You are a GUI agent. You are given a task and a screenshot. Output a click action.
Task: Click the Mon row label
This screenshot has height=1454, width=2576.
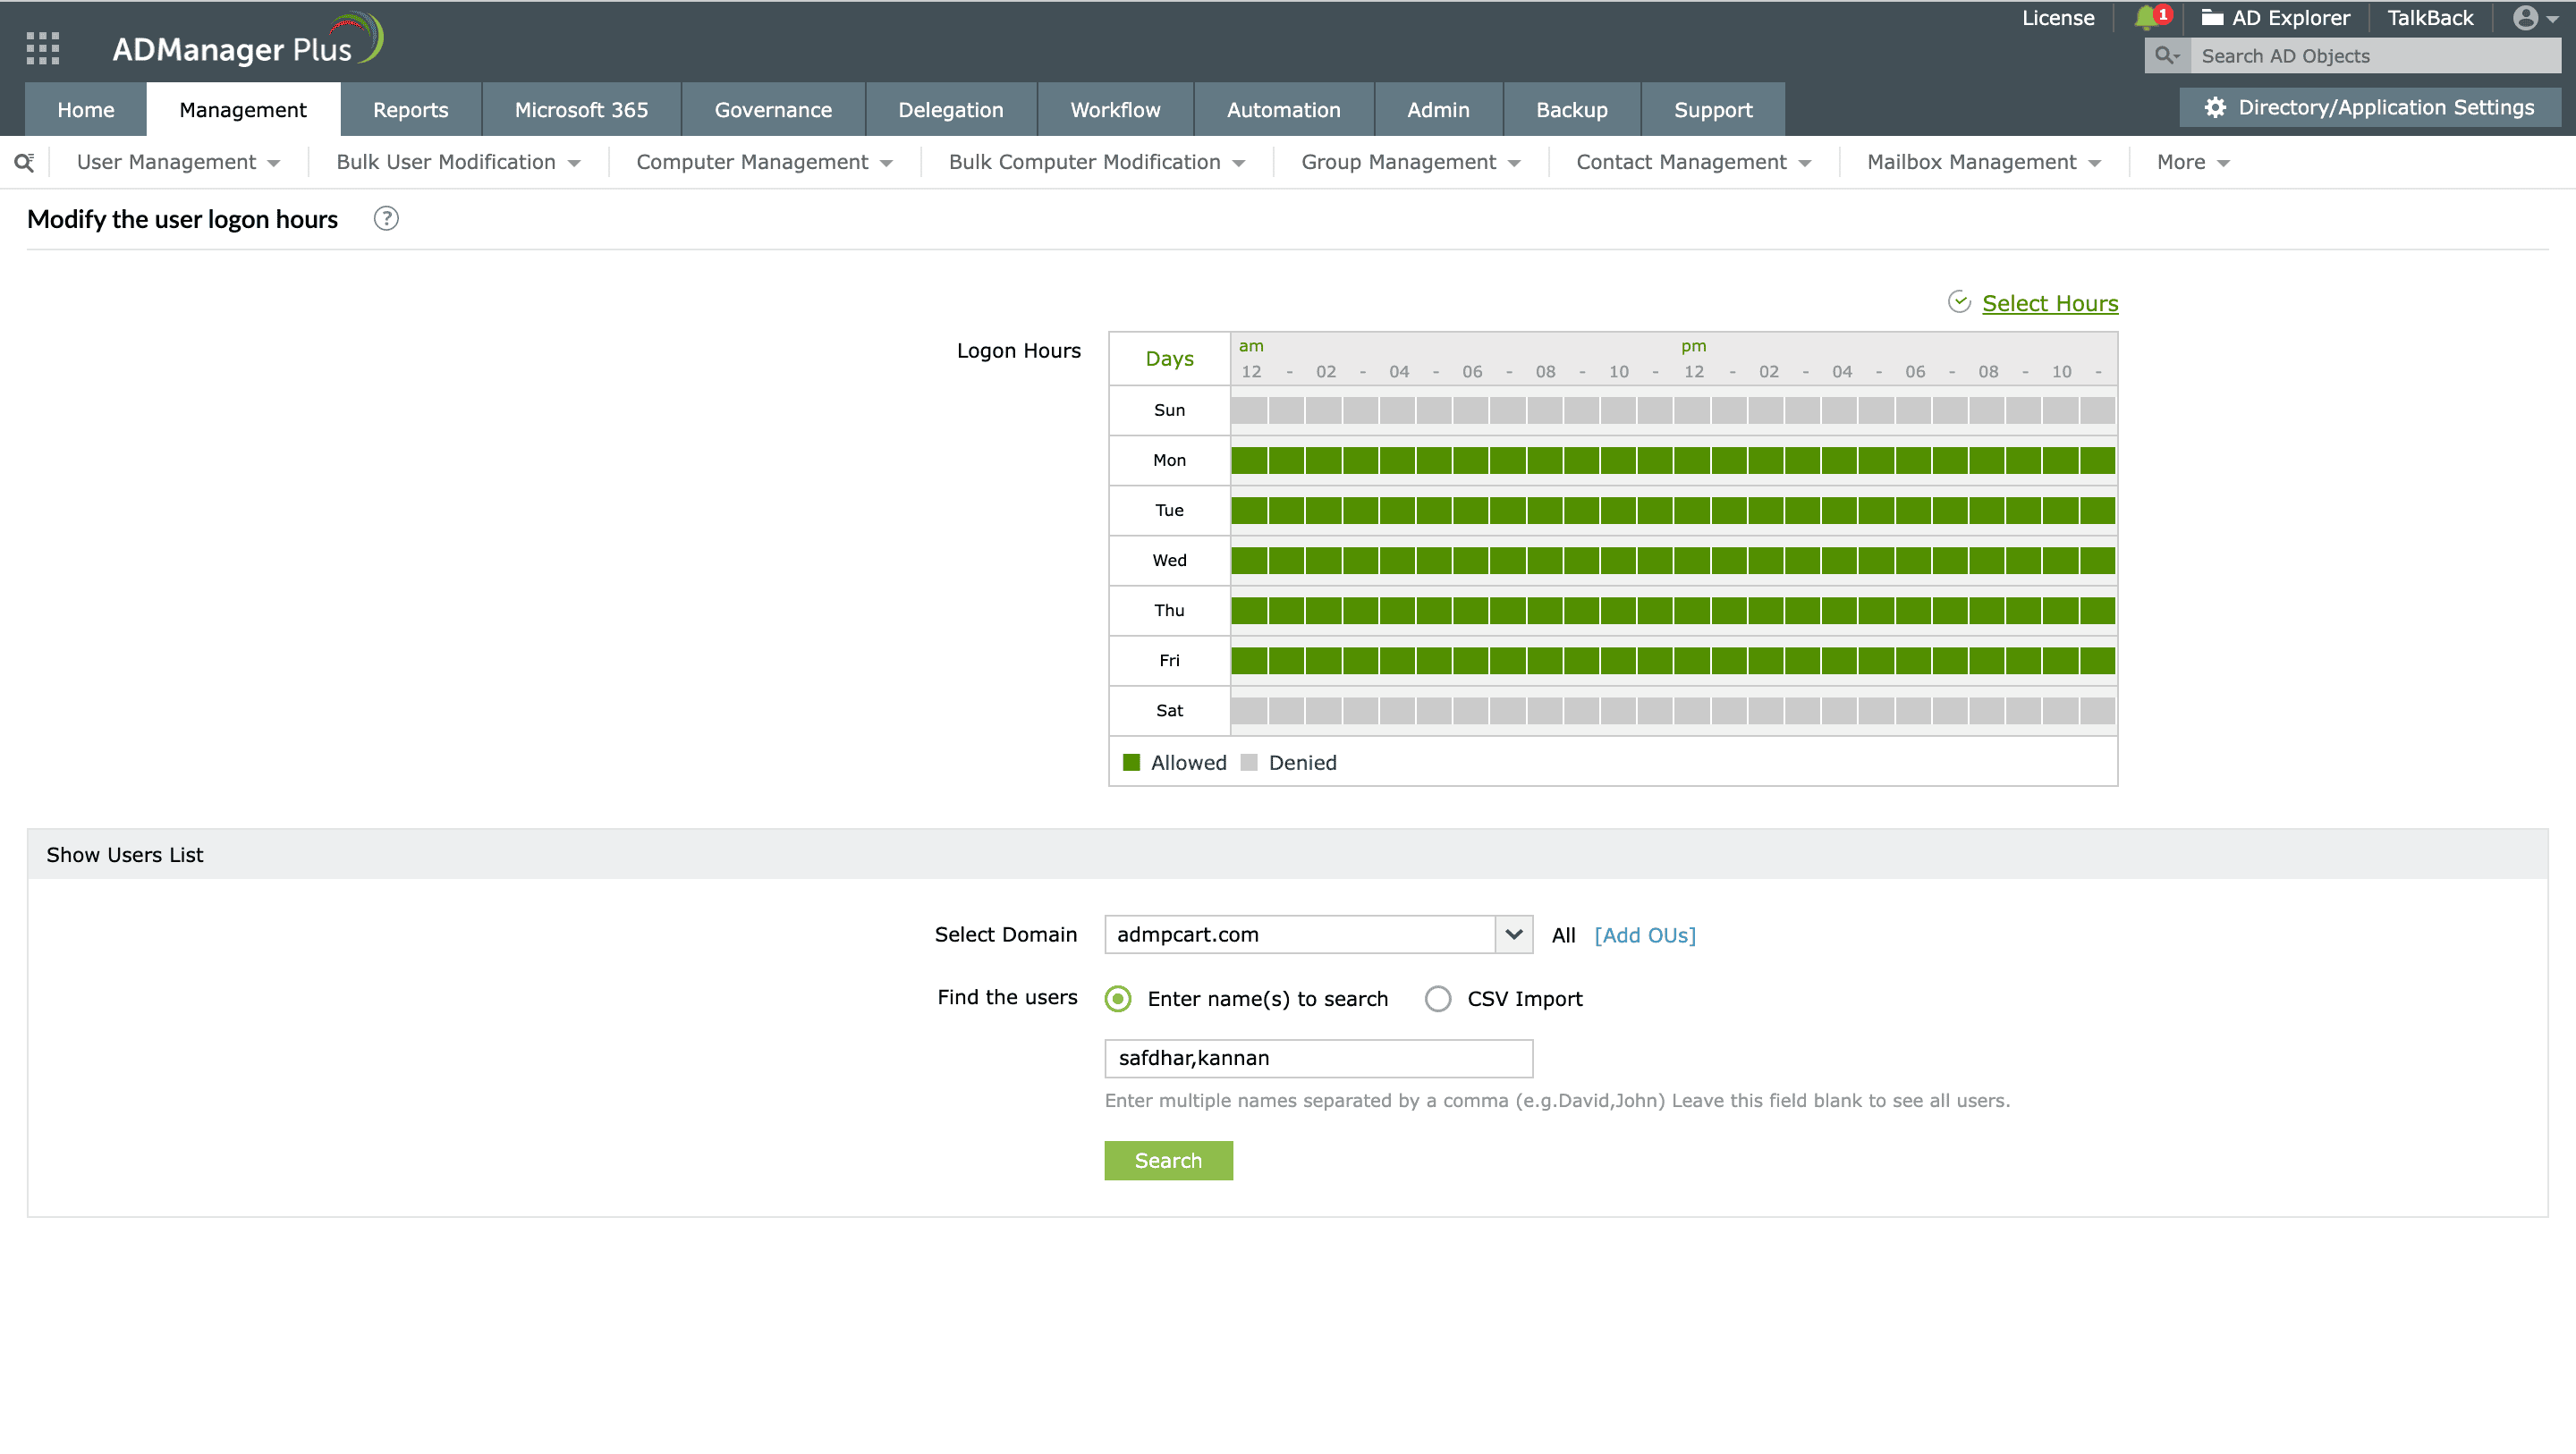click(1169, 460)
